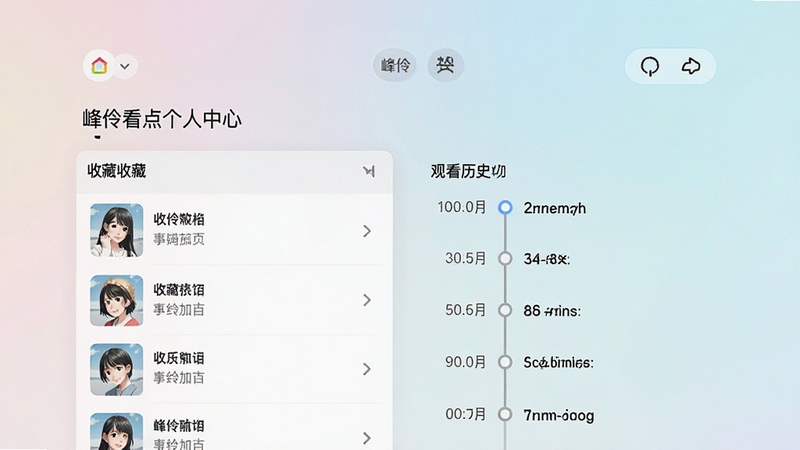Click history entry text "2nnemgh"
Viewport: 800px width, 450px height.
[555, 208]
